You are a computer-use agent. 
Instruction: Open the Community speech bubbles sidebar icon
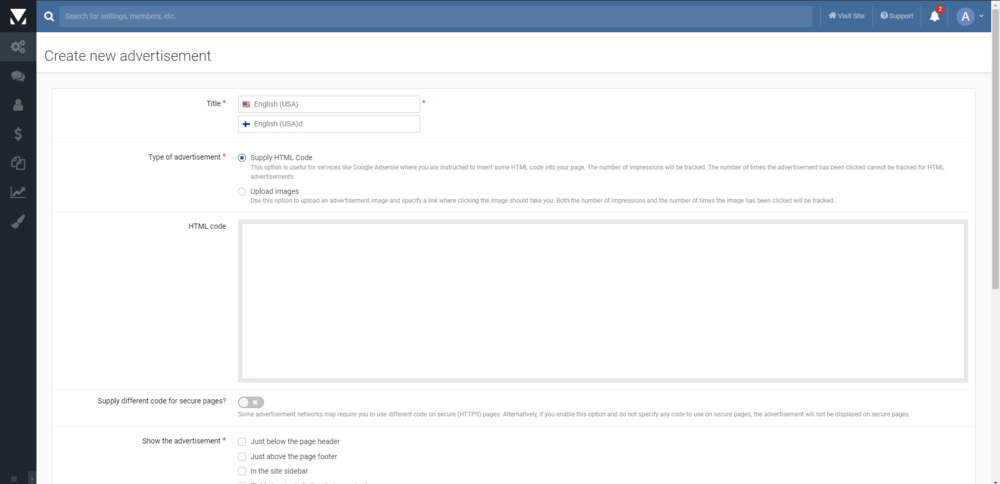pos(18,76)
